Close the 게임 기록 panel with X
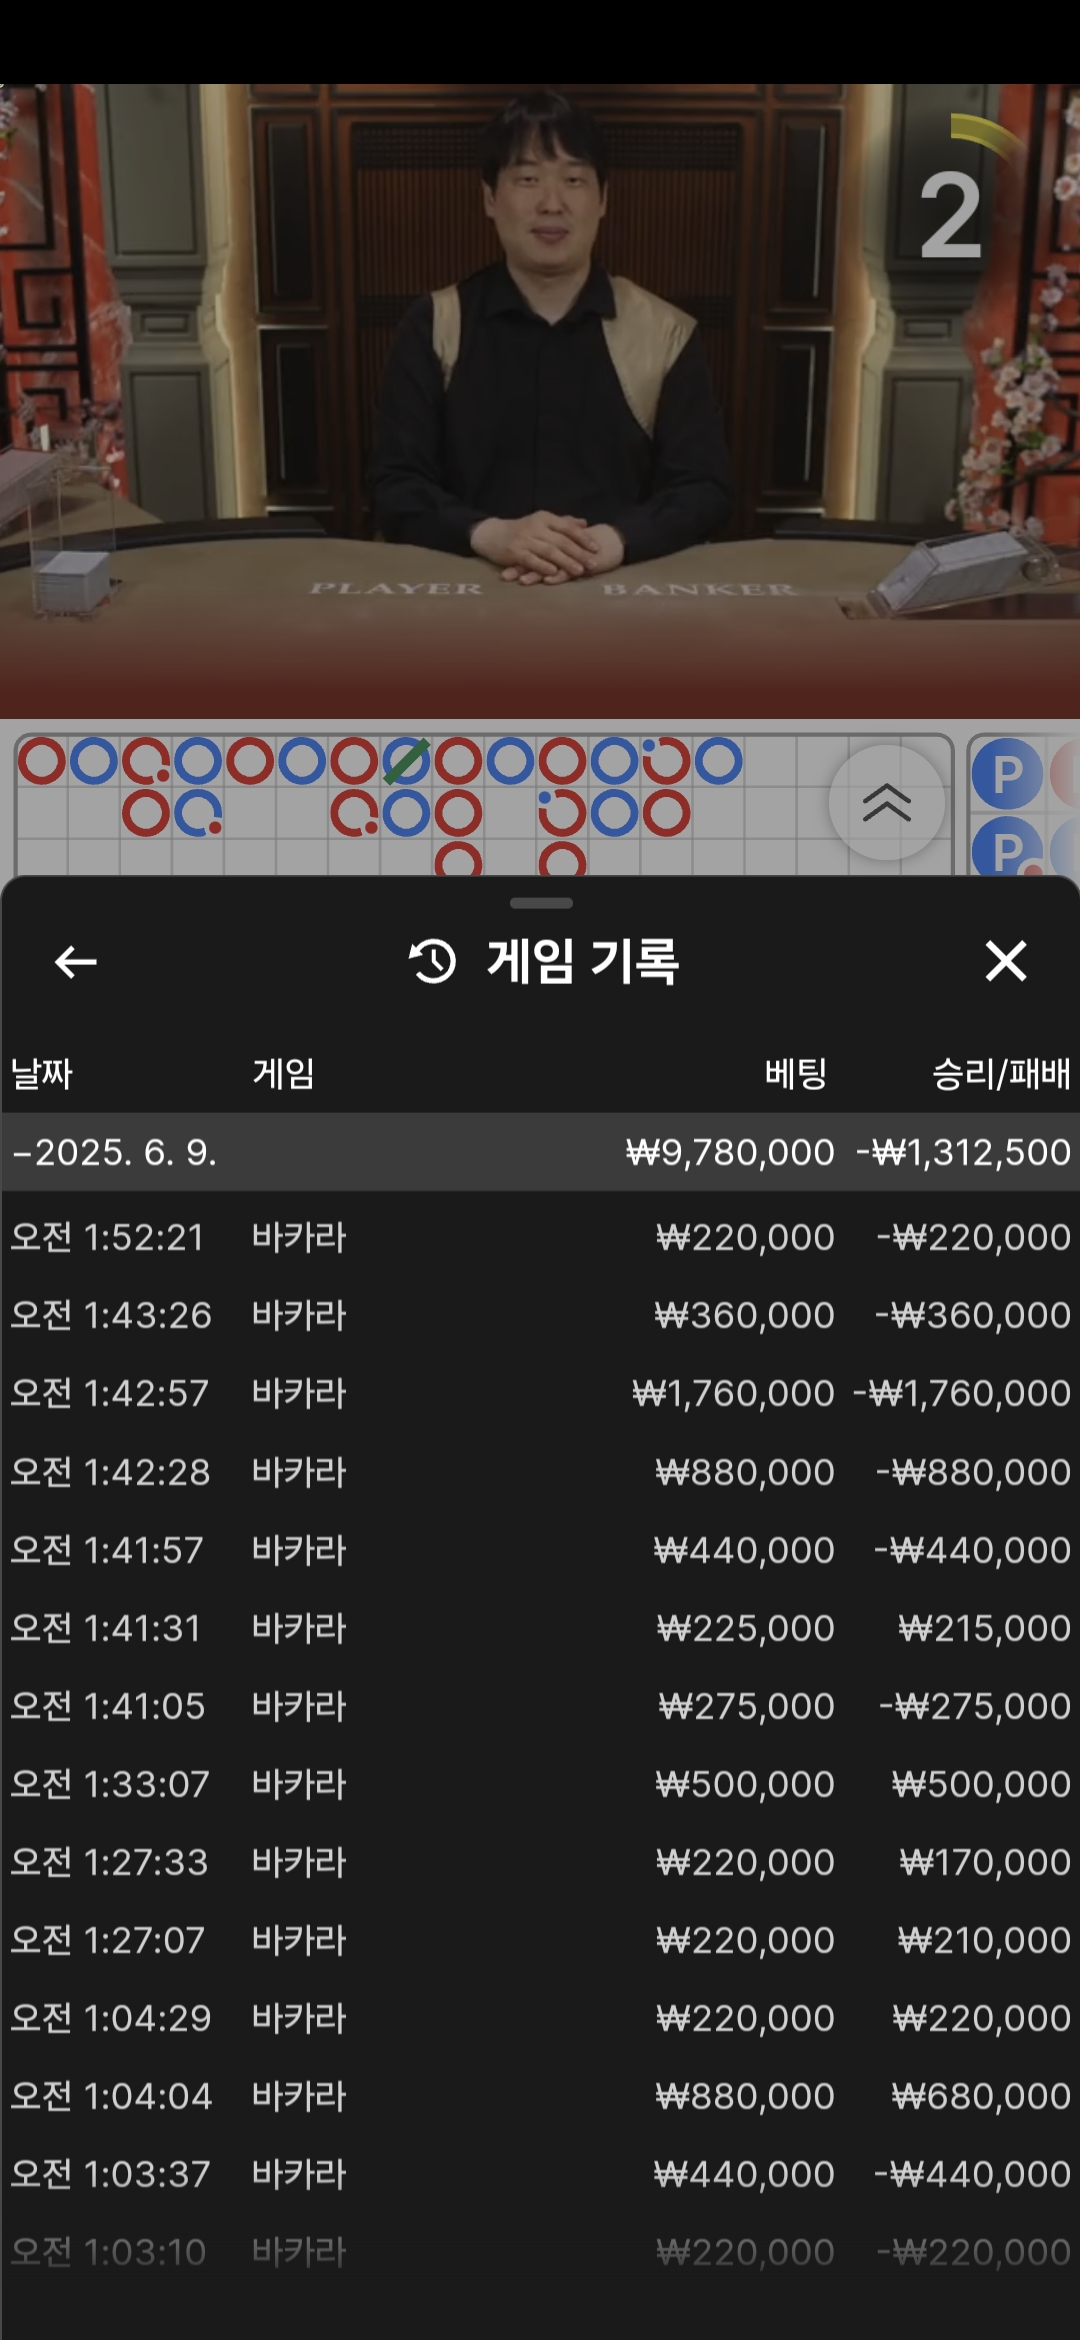 point(1005,961)
